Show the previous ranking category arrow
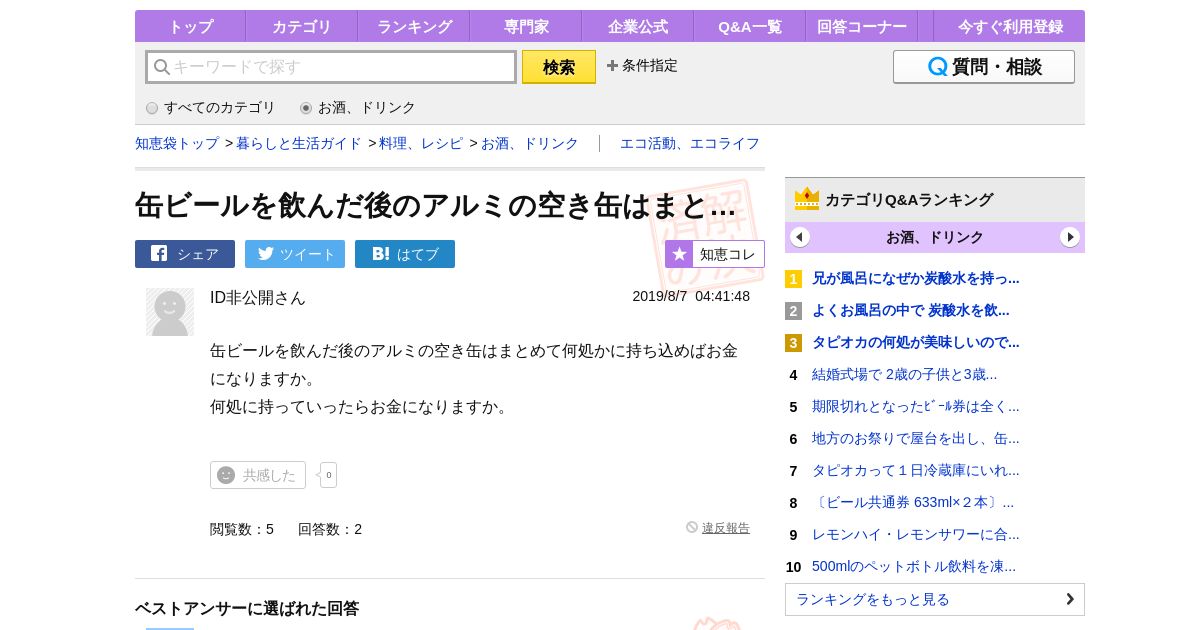The height and width of the screenshot is (630, 1200). (x=800, y=237)
